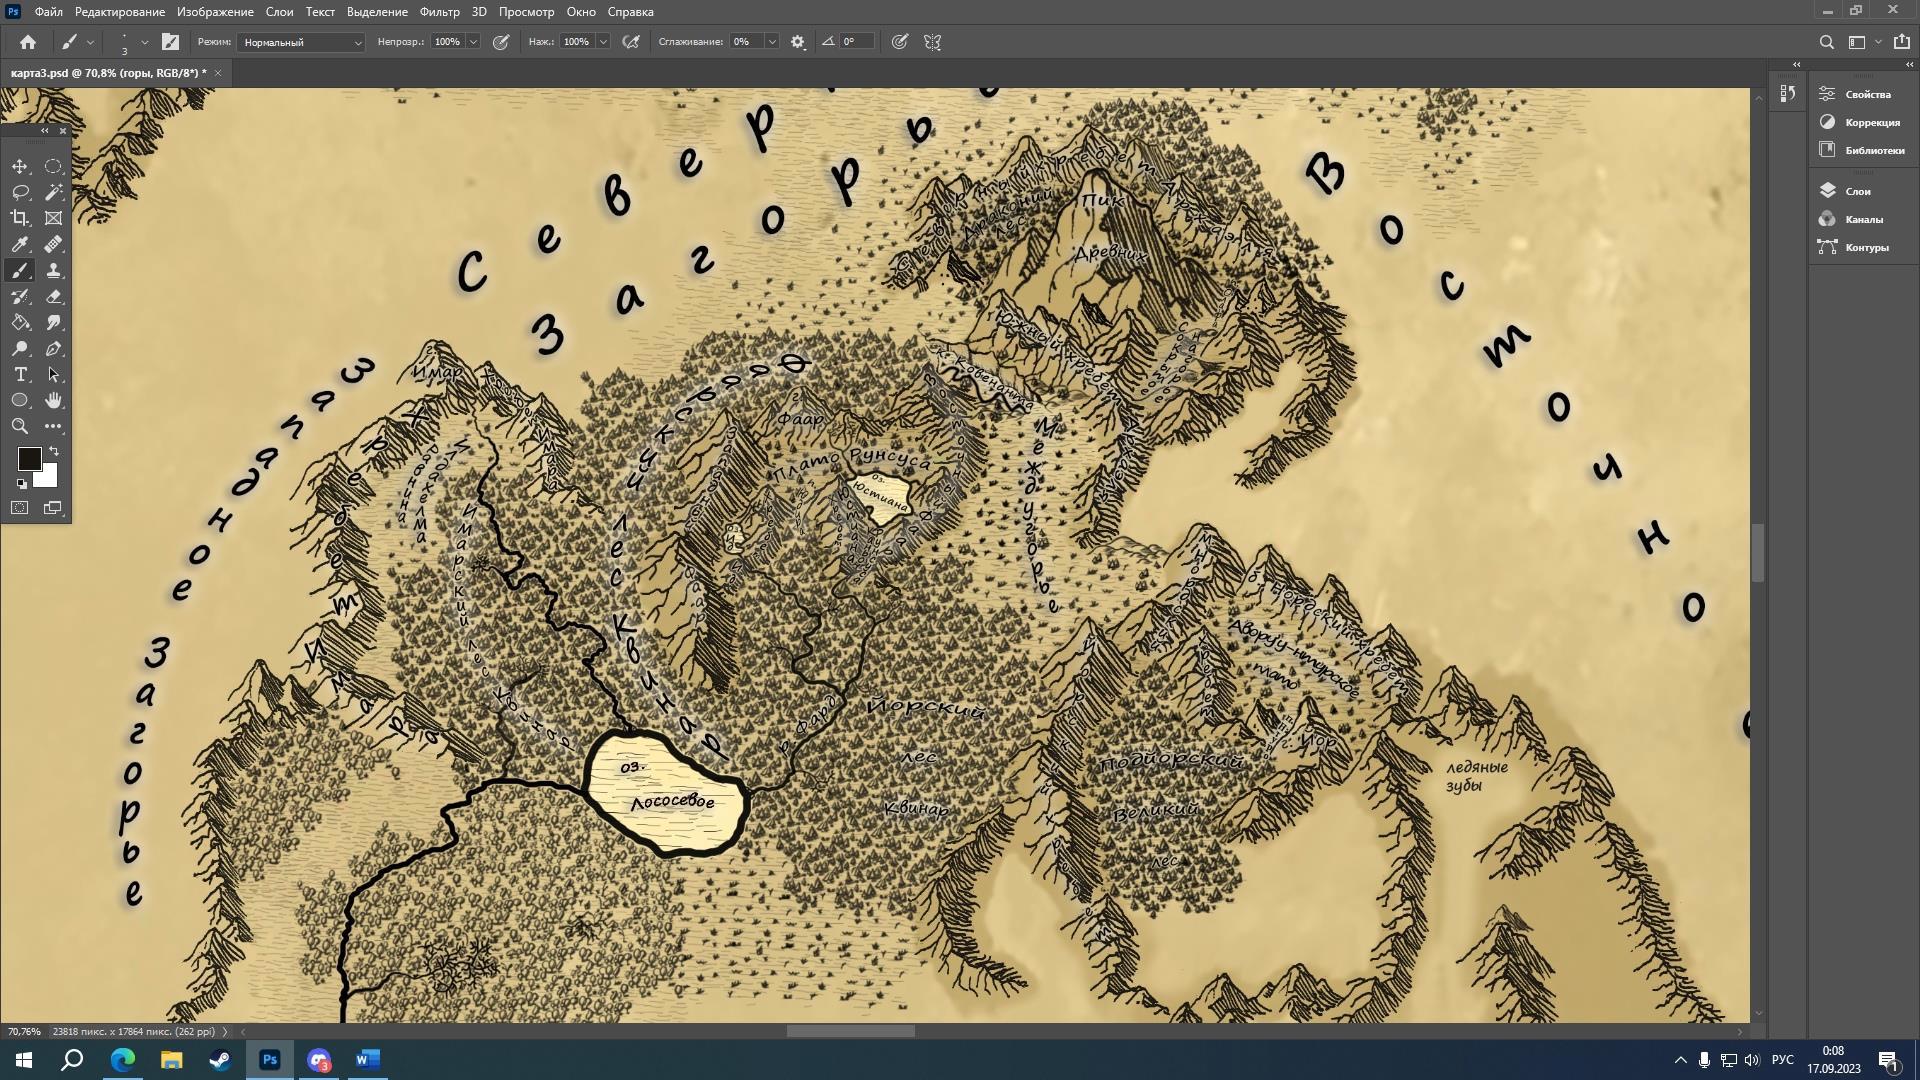
Task: Select the Clone Stamp tool
Action: [54, 271]
